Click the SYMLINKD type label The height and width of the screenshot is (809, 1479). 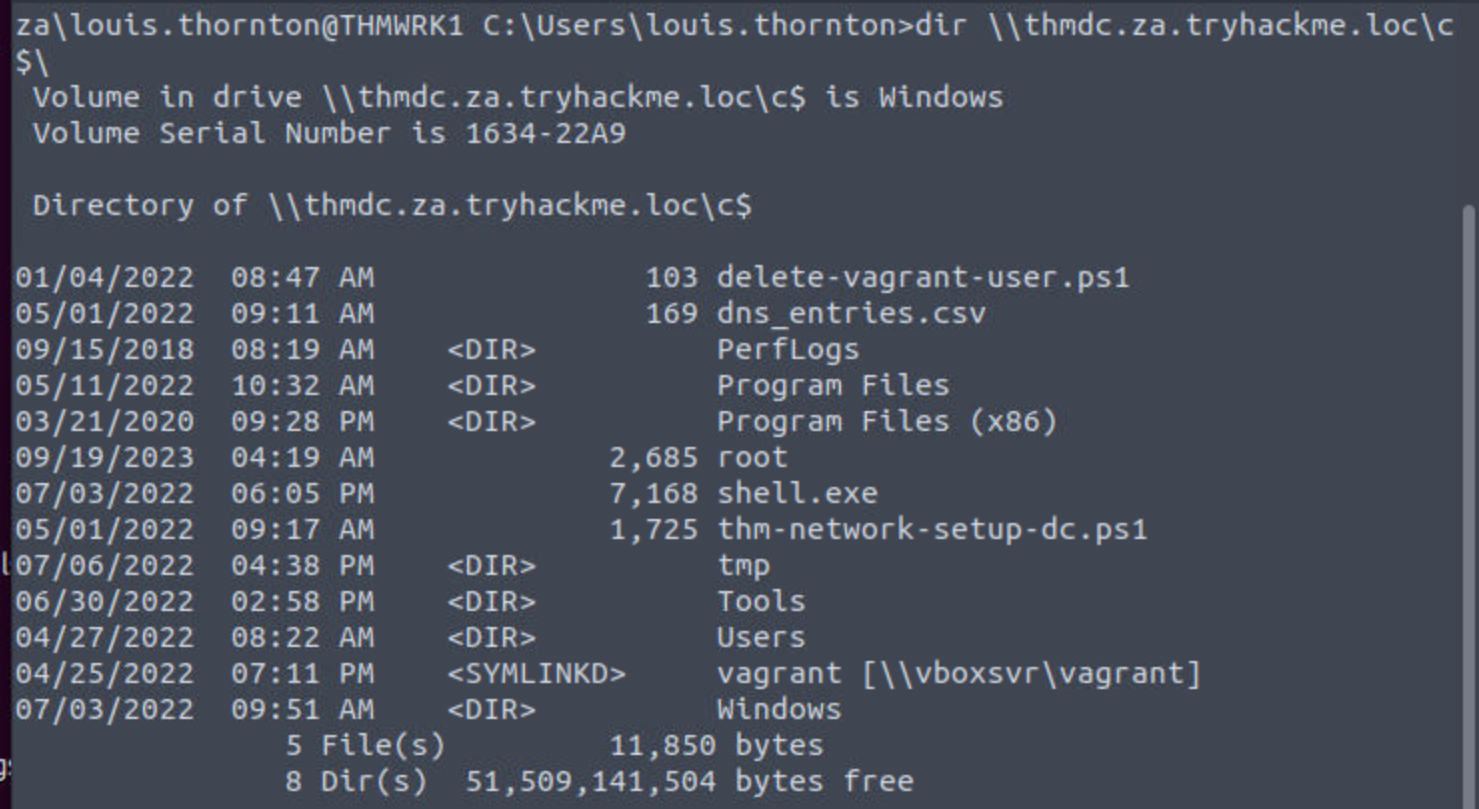pyautogui.click(x=536, y=673)
